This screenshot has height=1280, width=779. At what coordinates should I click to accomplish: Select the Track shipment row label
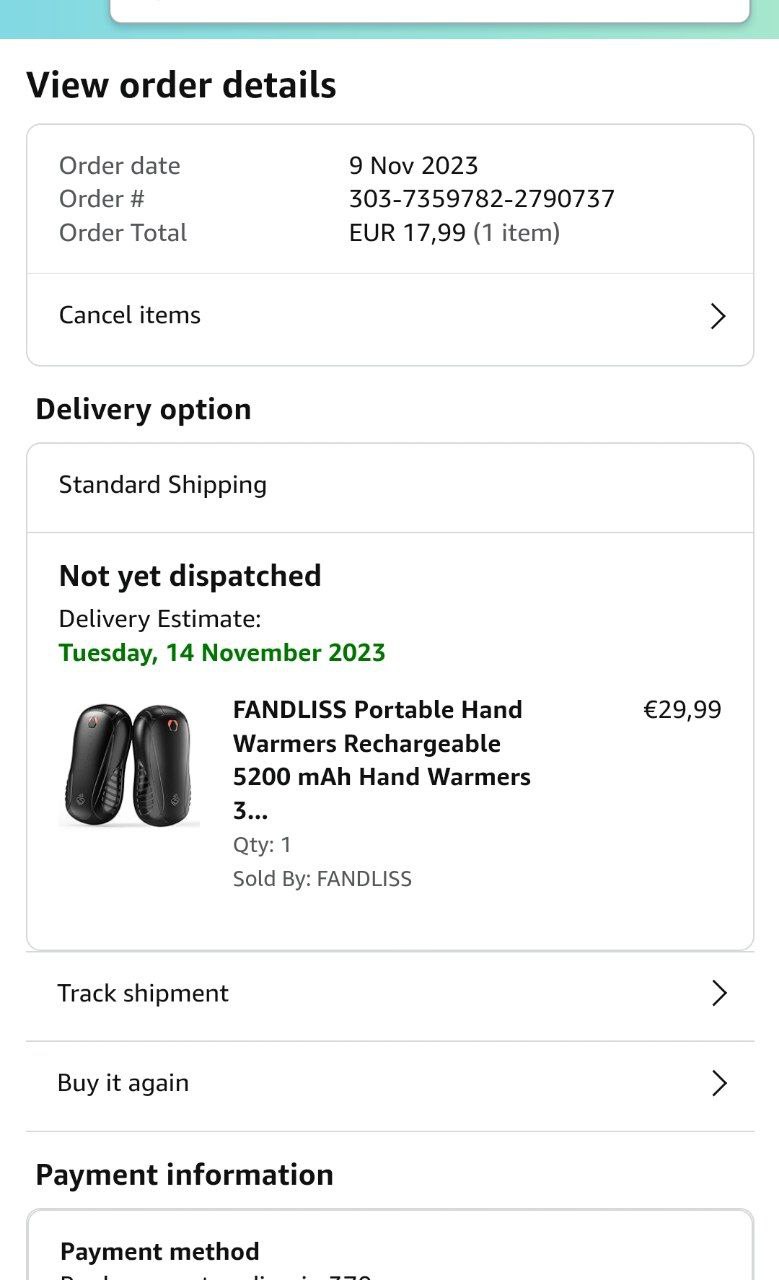pyautogui.click(x=143, y=993)
